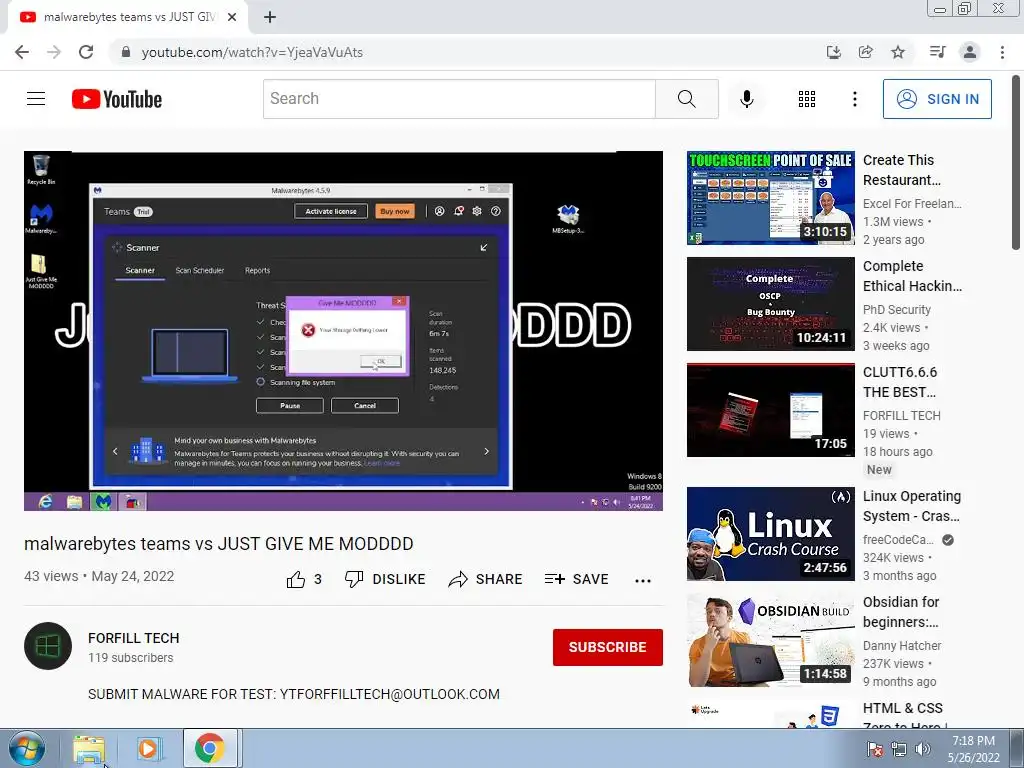
Task: Share this page from address bar
Action: point(866,52)
